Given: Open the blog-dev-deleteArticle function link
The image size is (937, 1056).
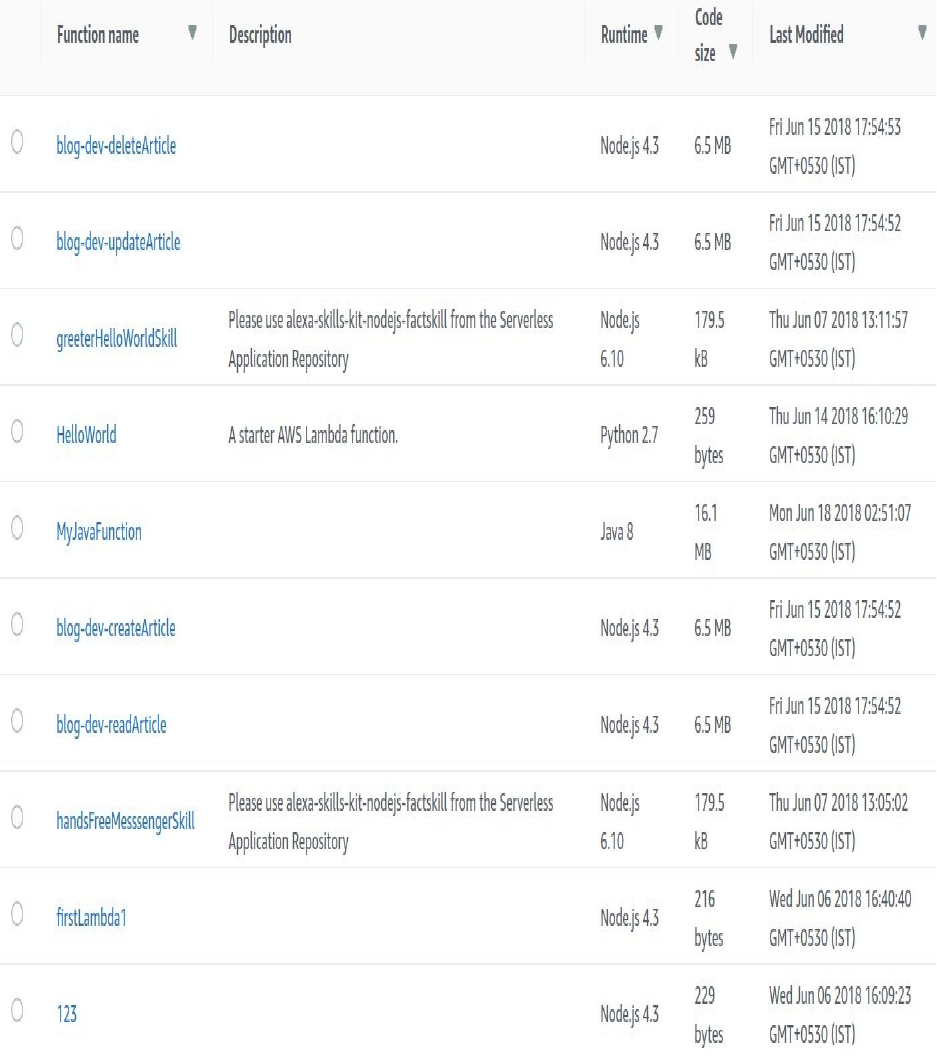Looking at the screenshot, I should pos(116,146).
